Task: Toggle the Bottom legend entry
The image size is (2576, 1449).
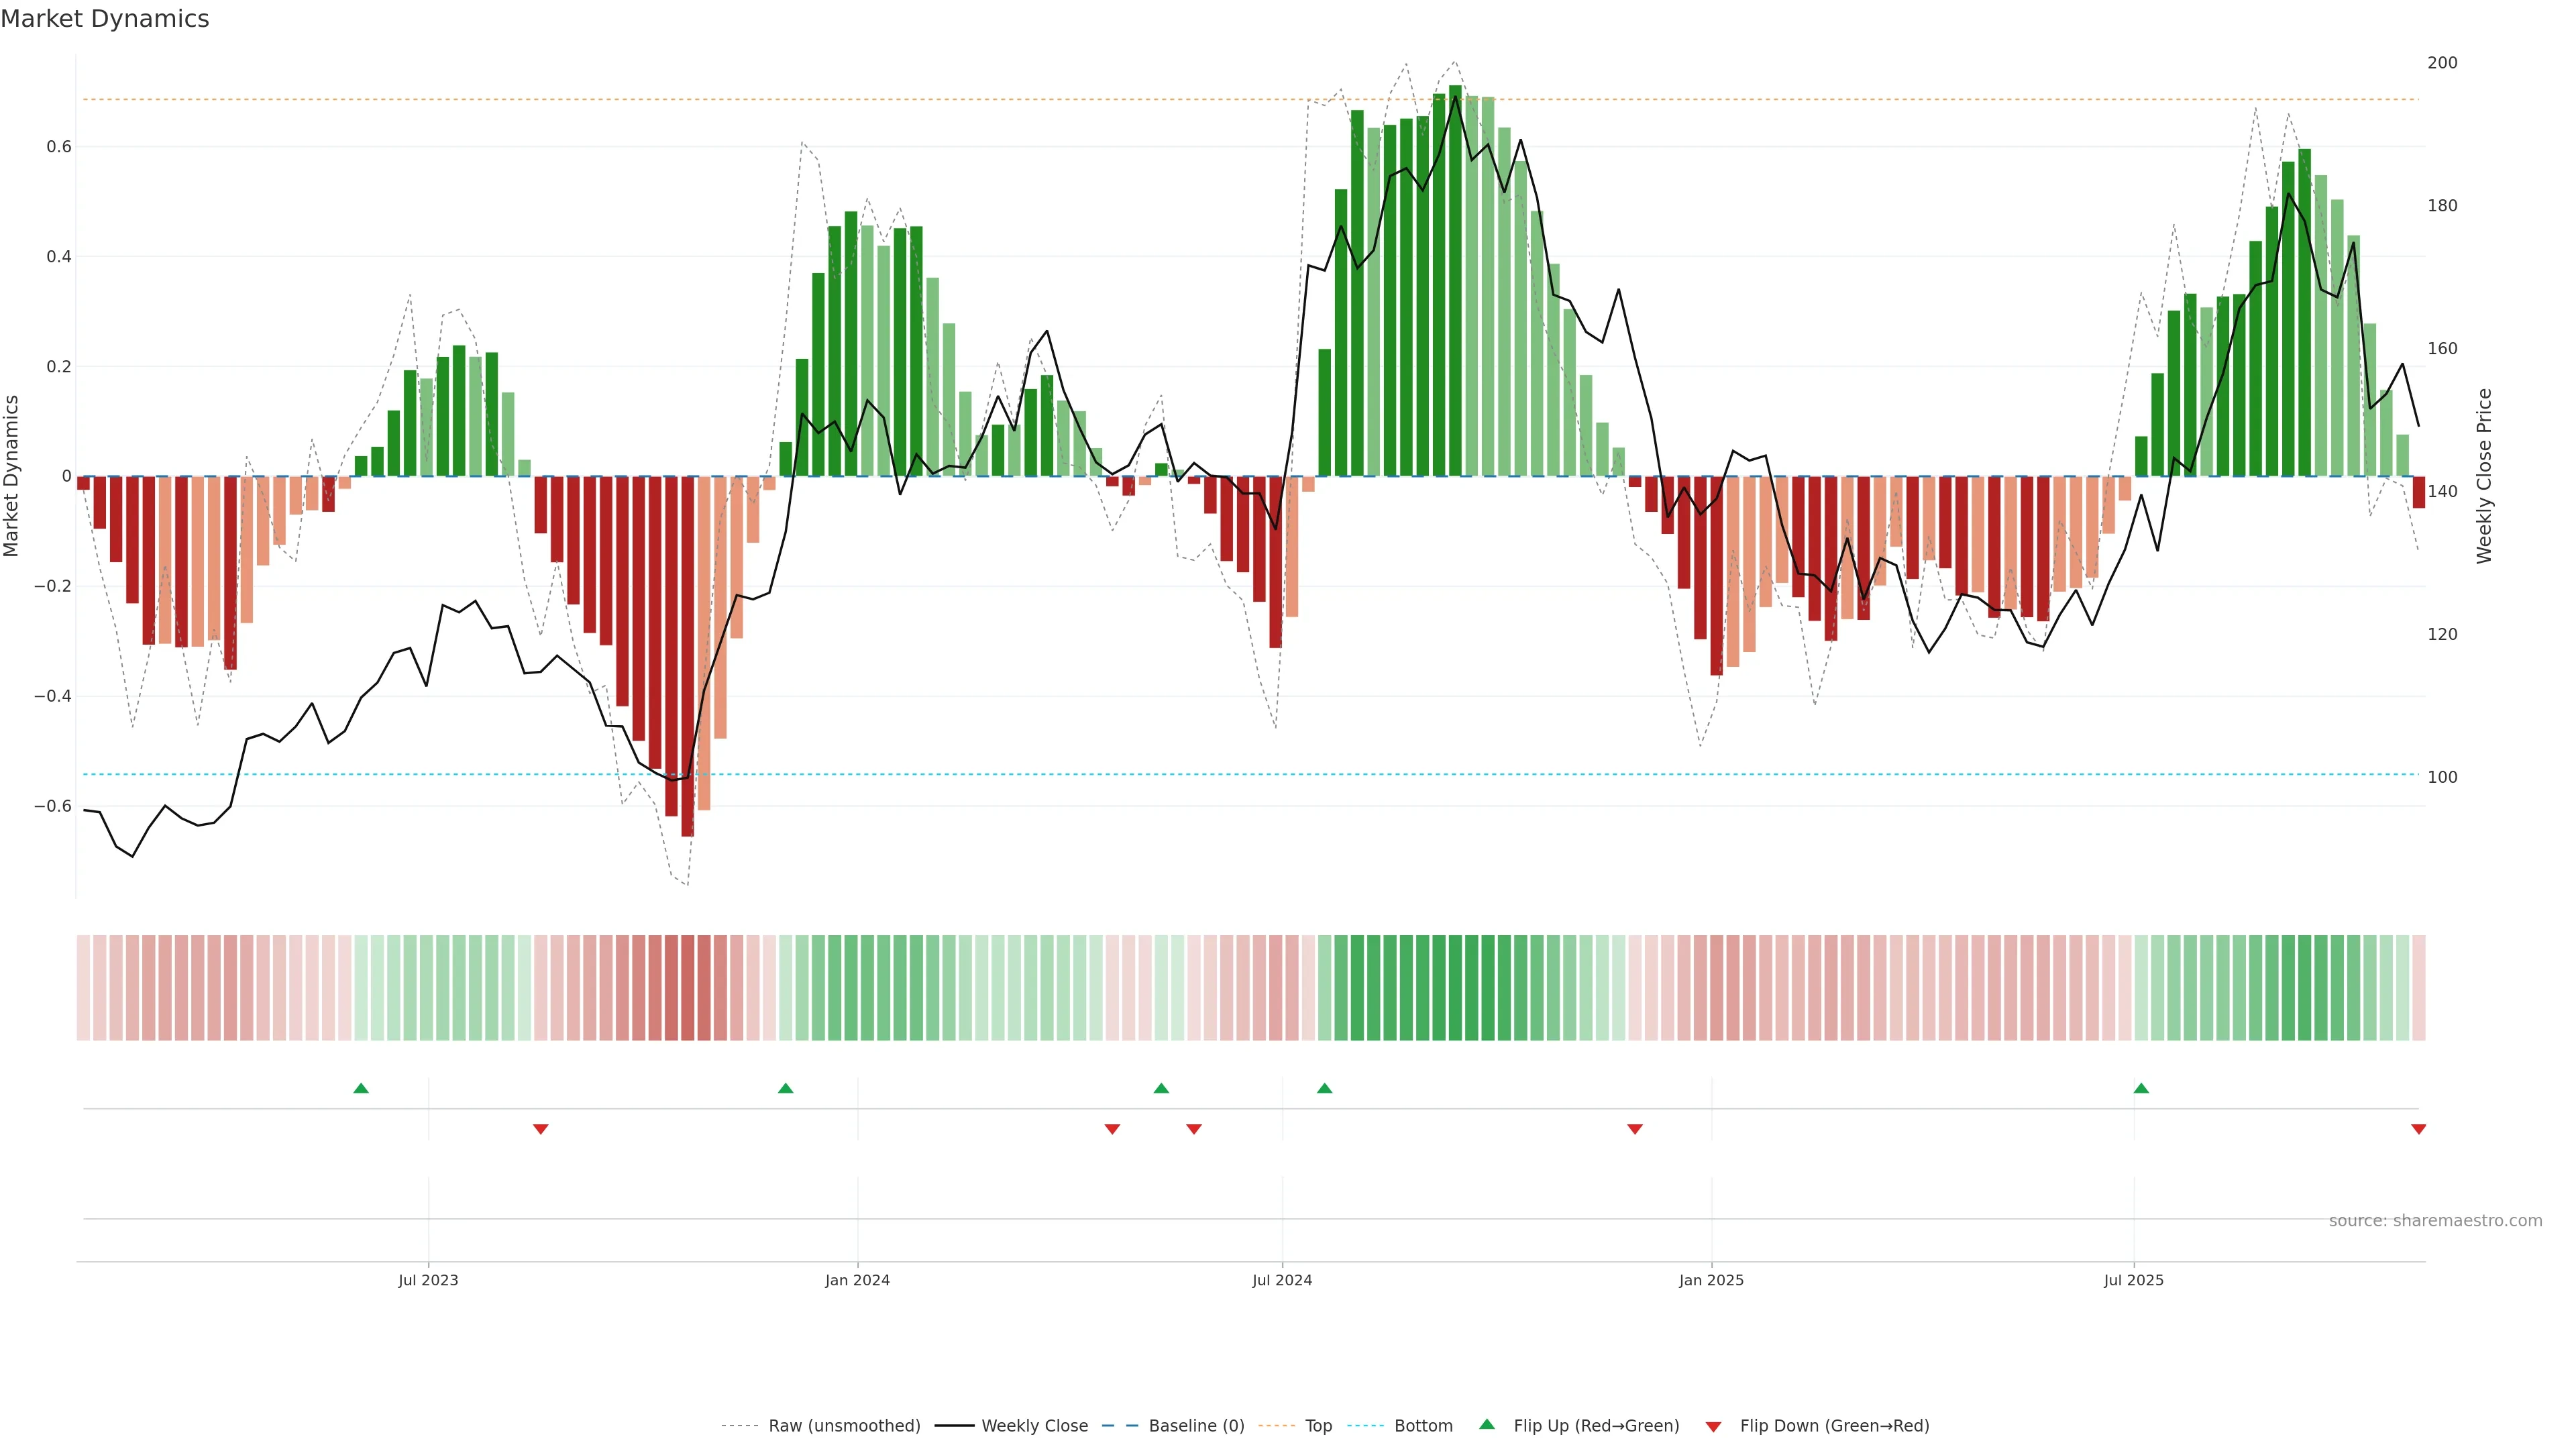Action: (x=1423, y=1426)
